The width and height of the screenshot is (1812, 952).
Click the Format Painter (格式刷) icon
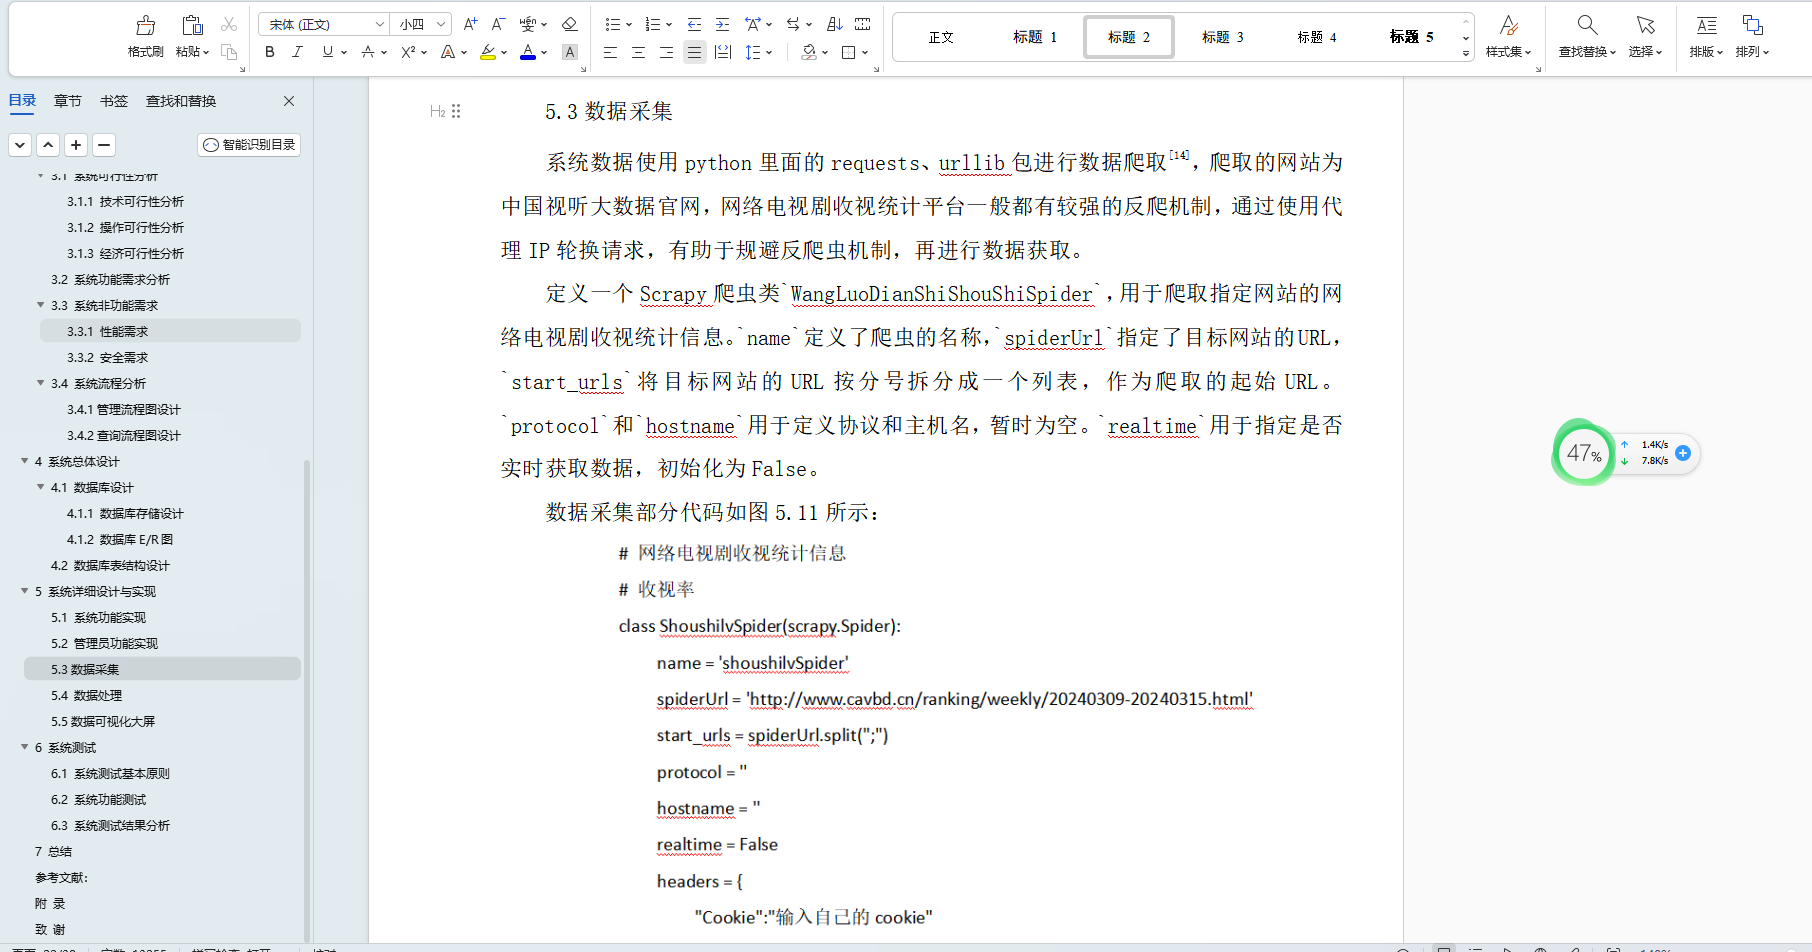[x=145, y=26]
